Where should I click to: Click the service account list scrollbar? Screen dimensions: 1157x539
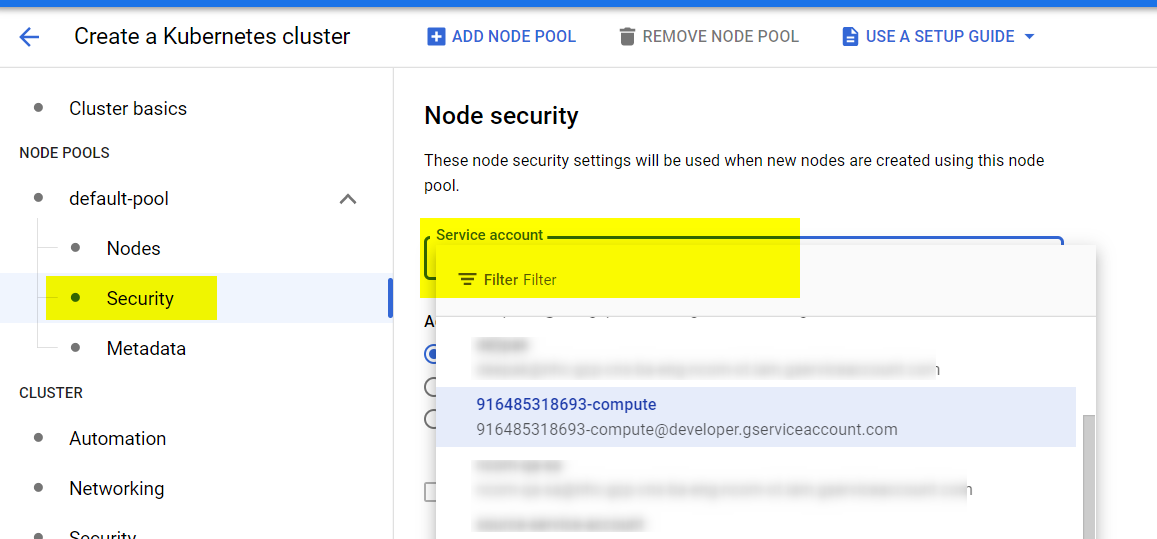(x=1088, y=477)
